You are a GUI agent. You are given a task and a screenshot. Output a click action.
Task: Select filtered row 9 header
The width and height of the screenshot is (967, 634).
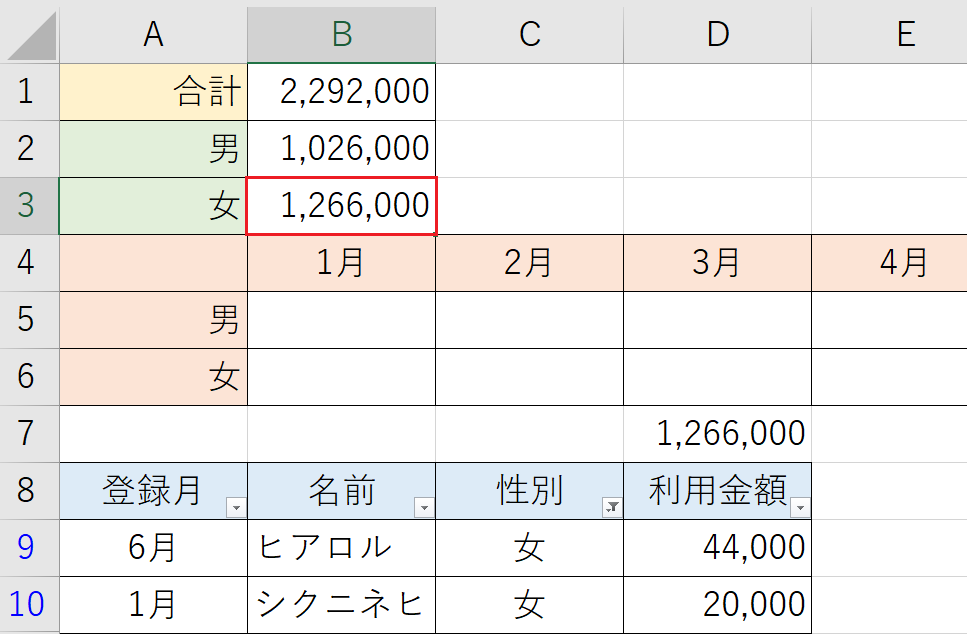pos(30,548)
